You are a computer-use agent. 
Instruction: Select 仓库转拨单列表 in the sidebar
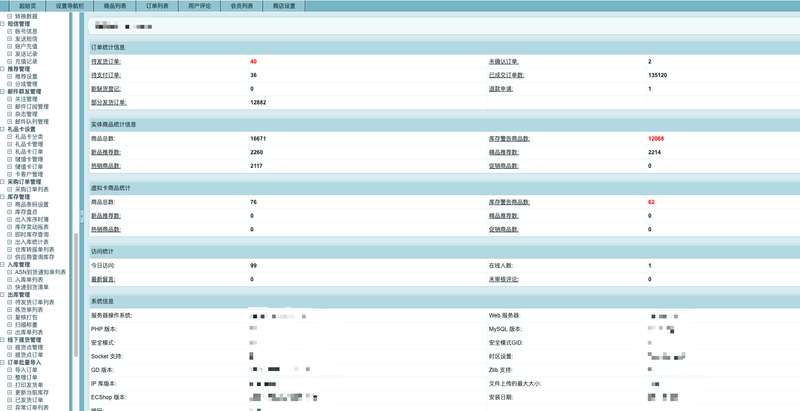(35, 250)
